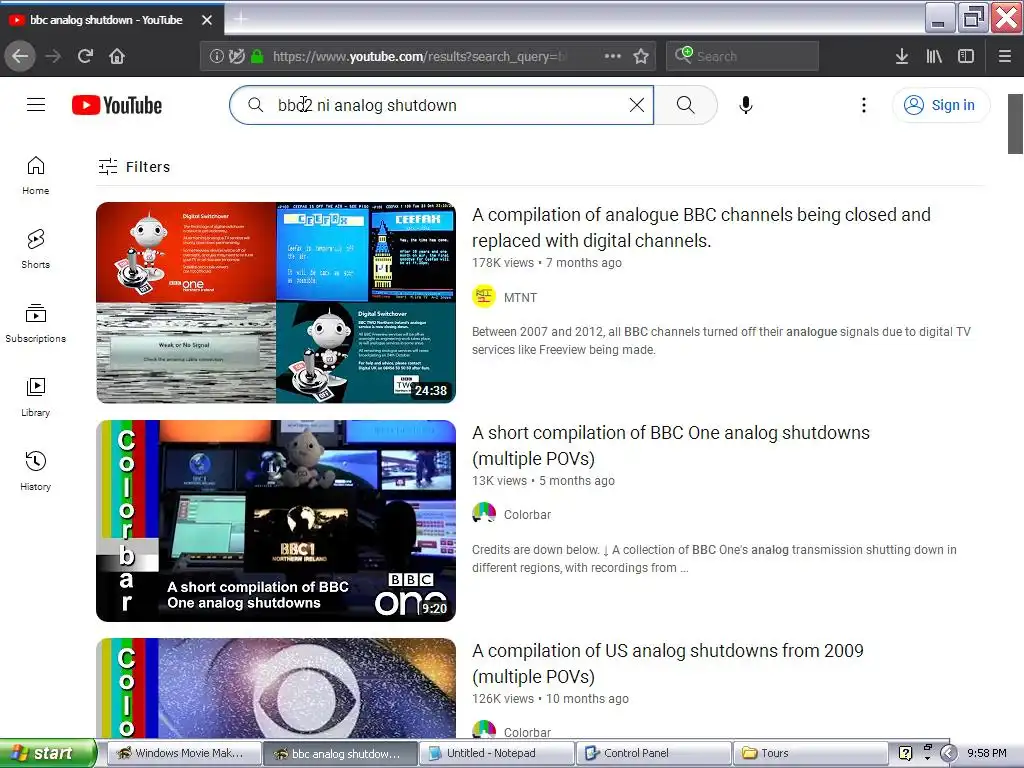Open the BBC One analog shutdowns thumbnail
The image size is (1024, 768).
[x=276, y=520]
